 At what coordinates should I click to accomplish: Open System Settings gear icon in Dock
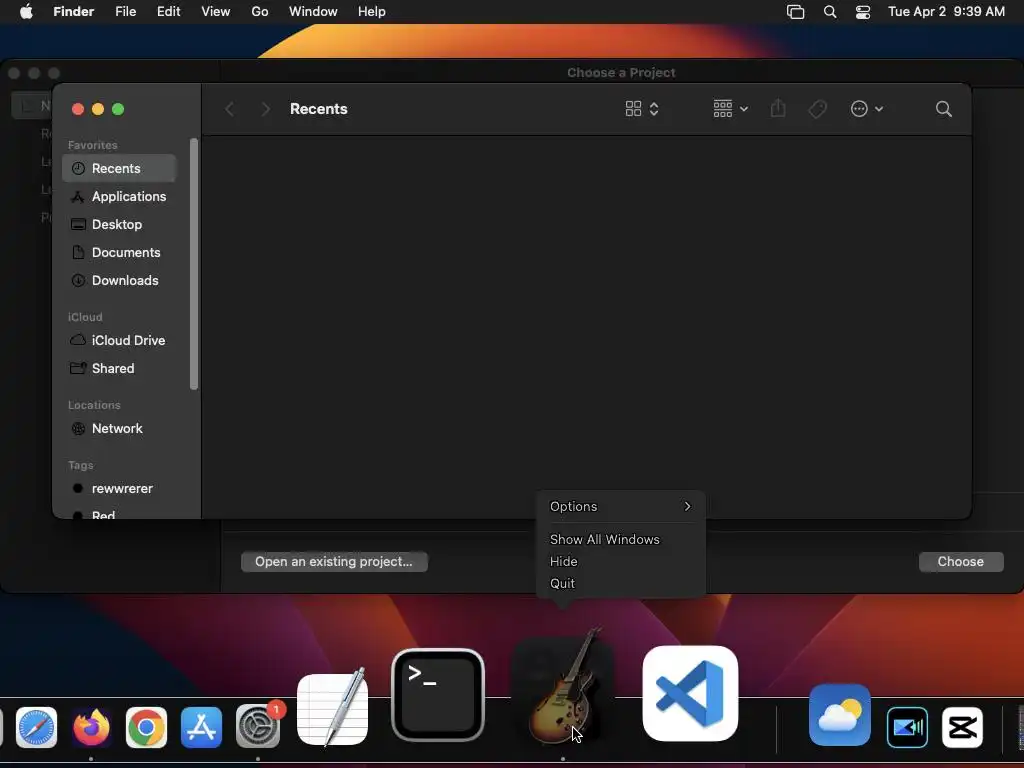258,726
